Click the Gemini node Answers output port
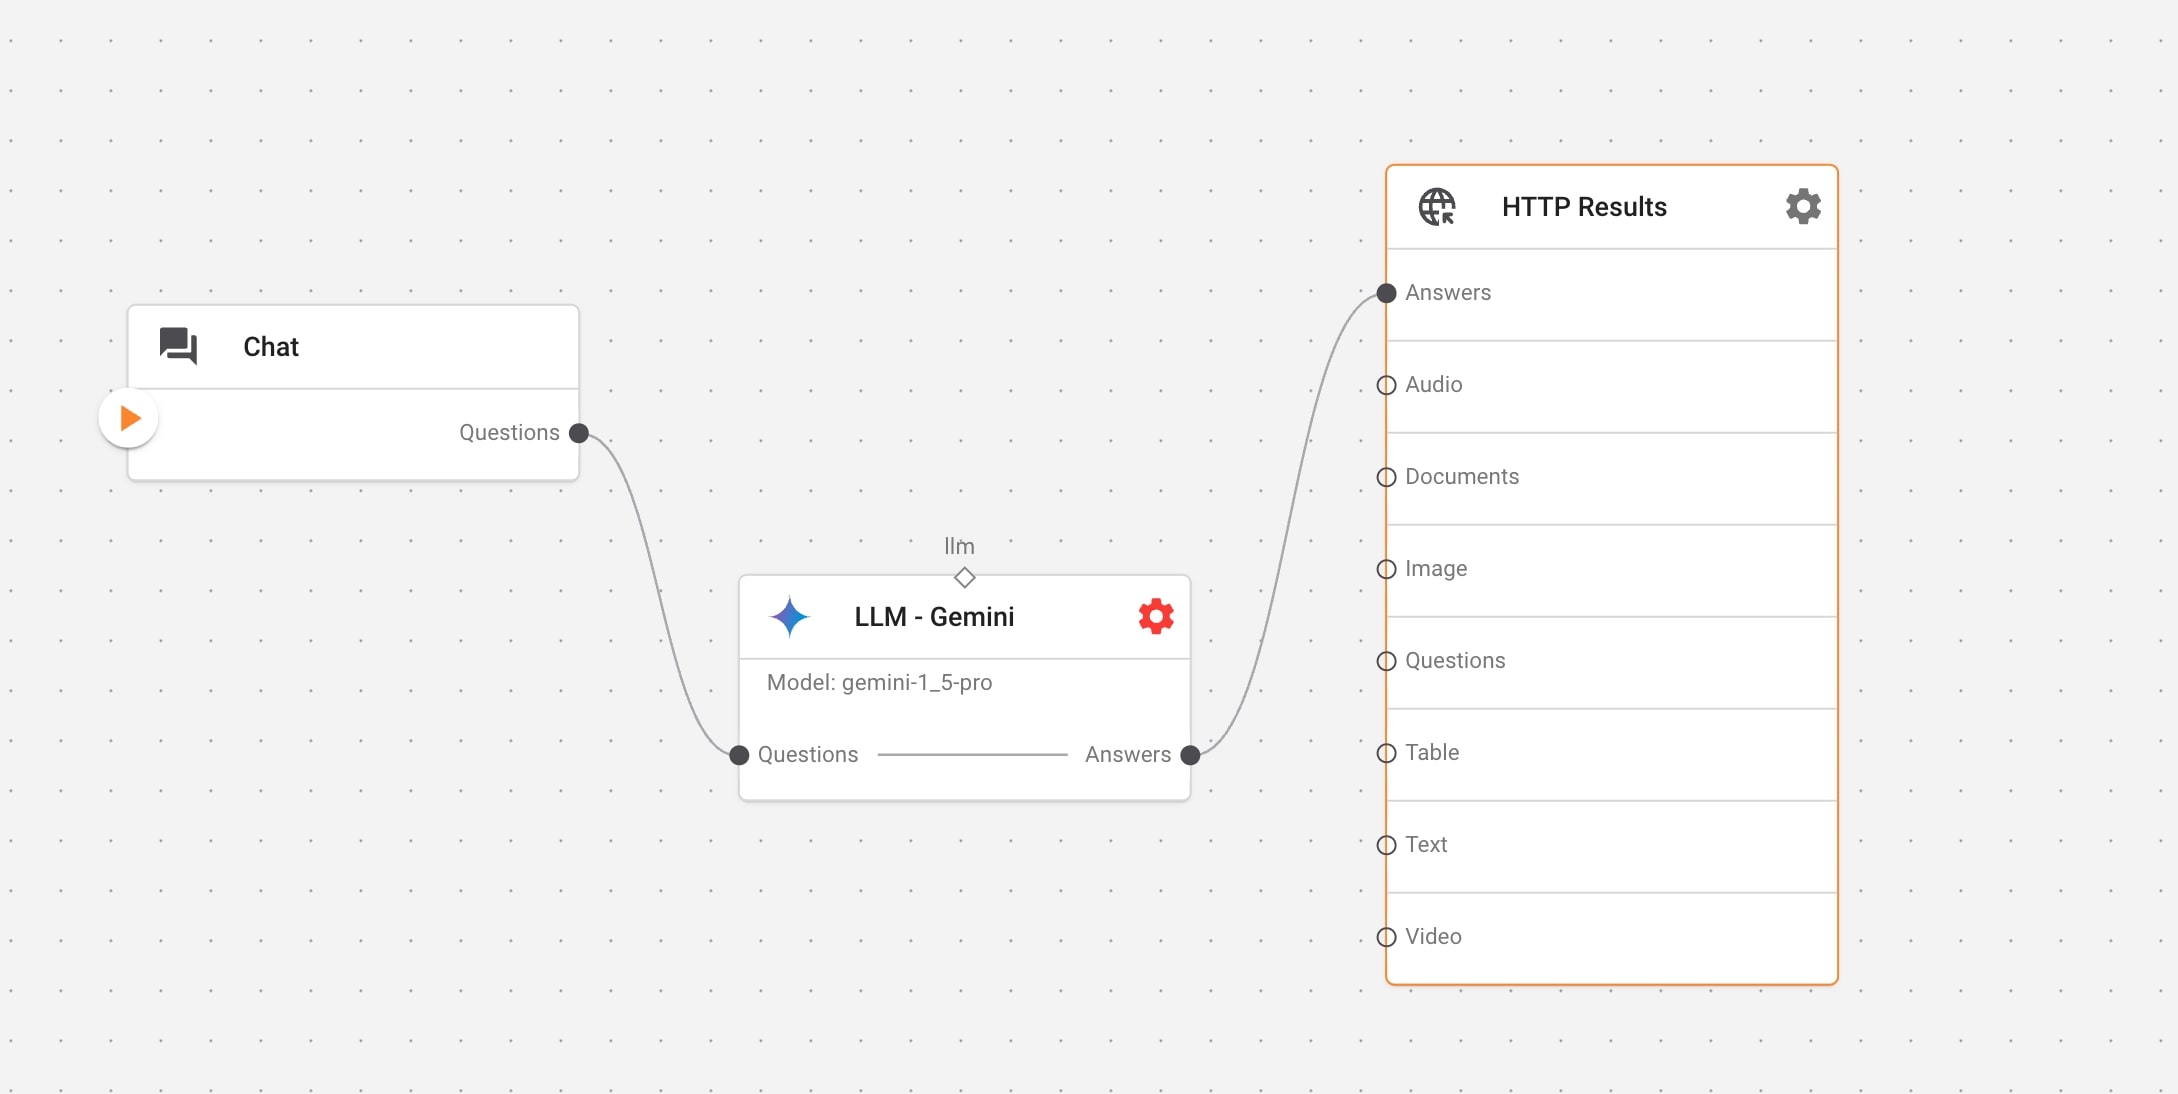 tap(1190, 755)
